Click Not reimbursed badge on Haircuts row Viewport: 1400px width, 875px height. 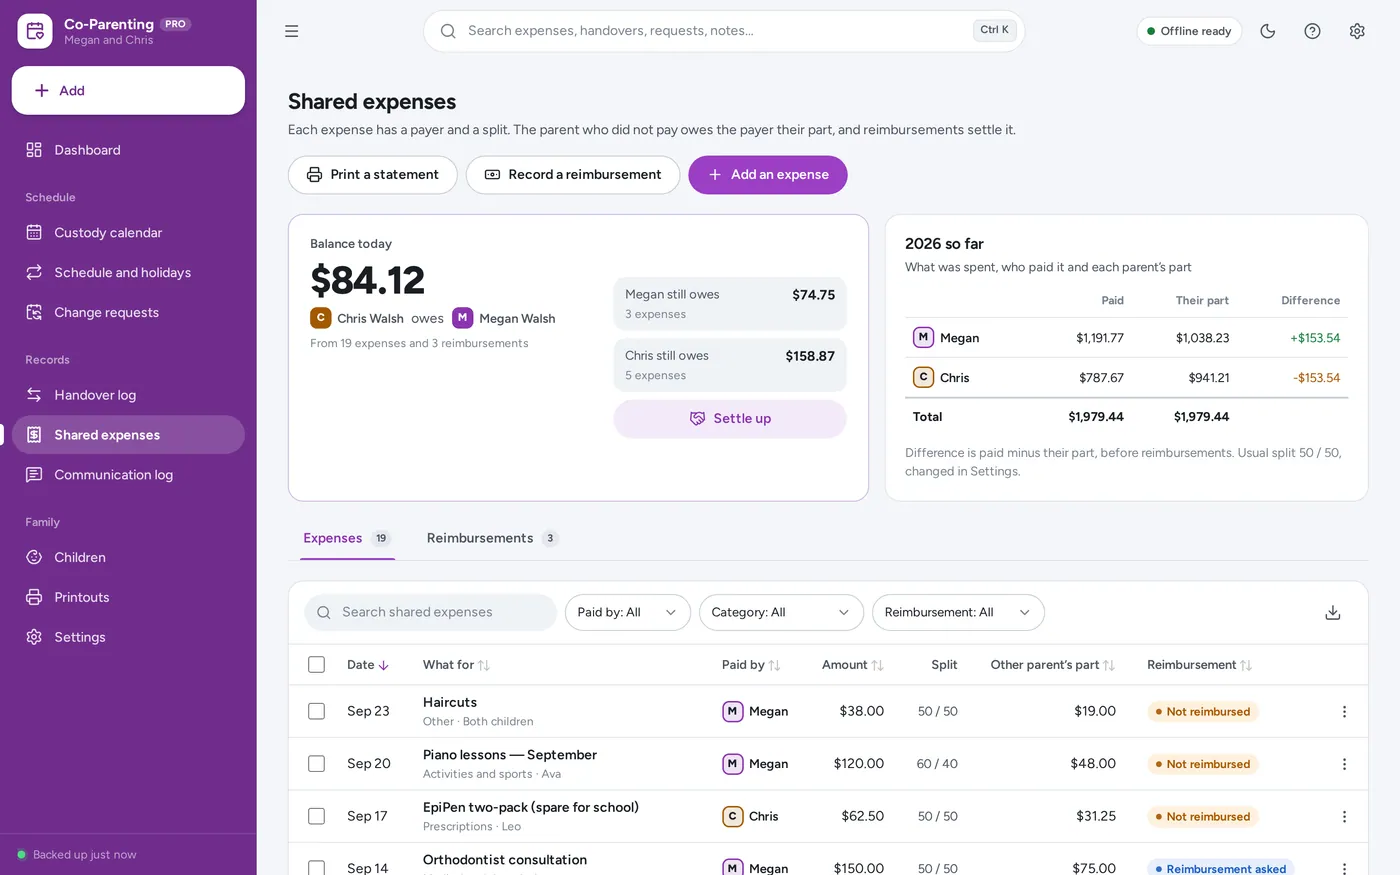(1203, 711)
